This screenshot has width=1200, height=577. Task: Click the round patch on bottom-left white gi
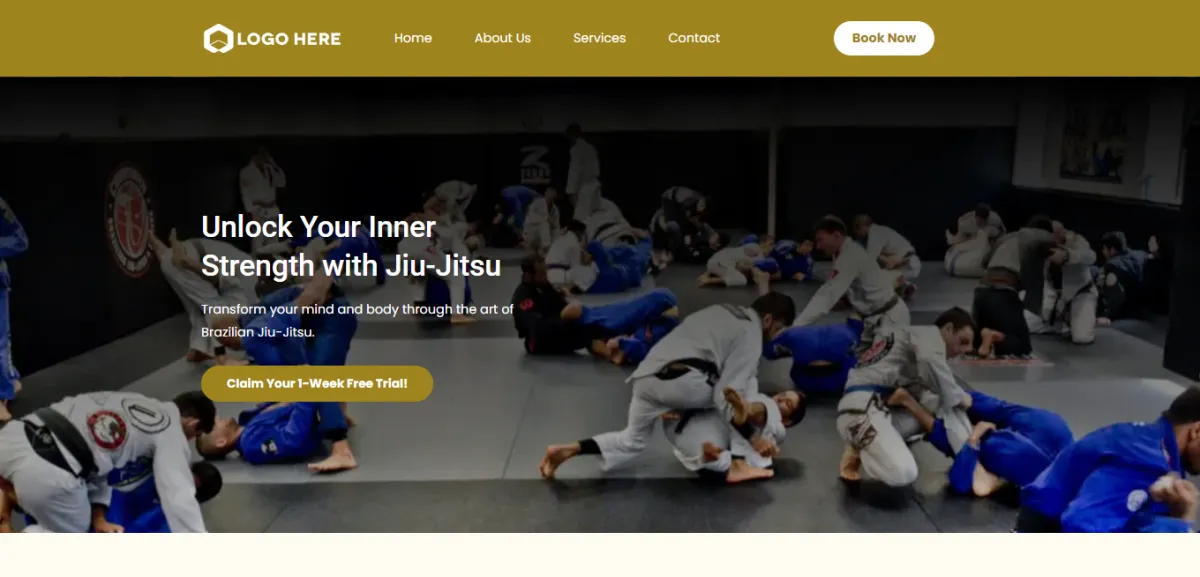pyautogui.click(x=107, y=429)
